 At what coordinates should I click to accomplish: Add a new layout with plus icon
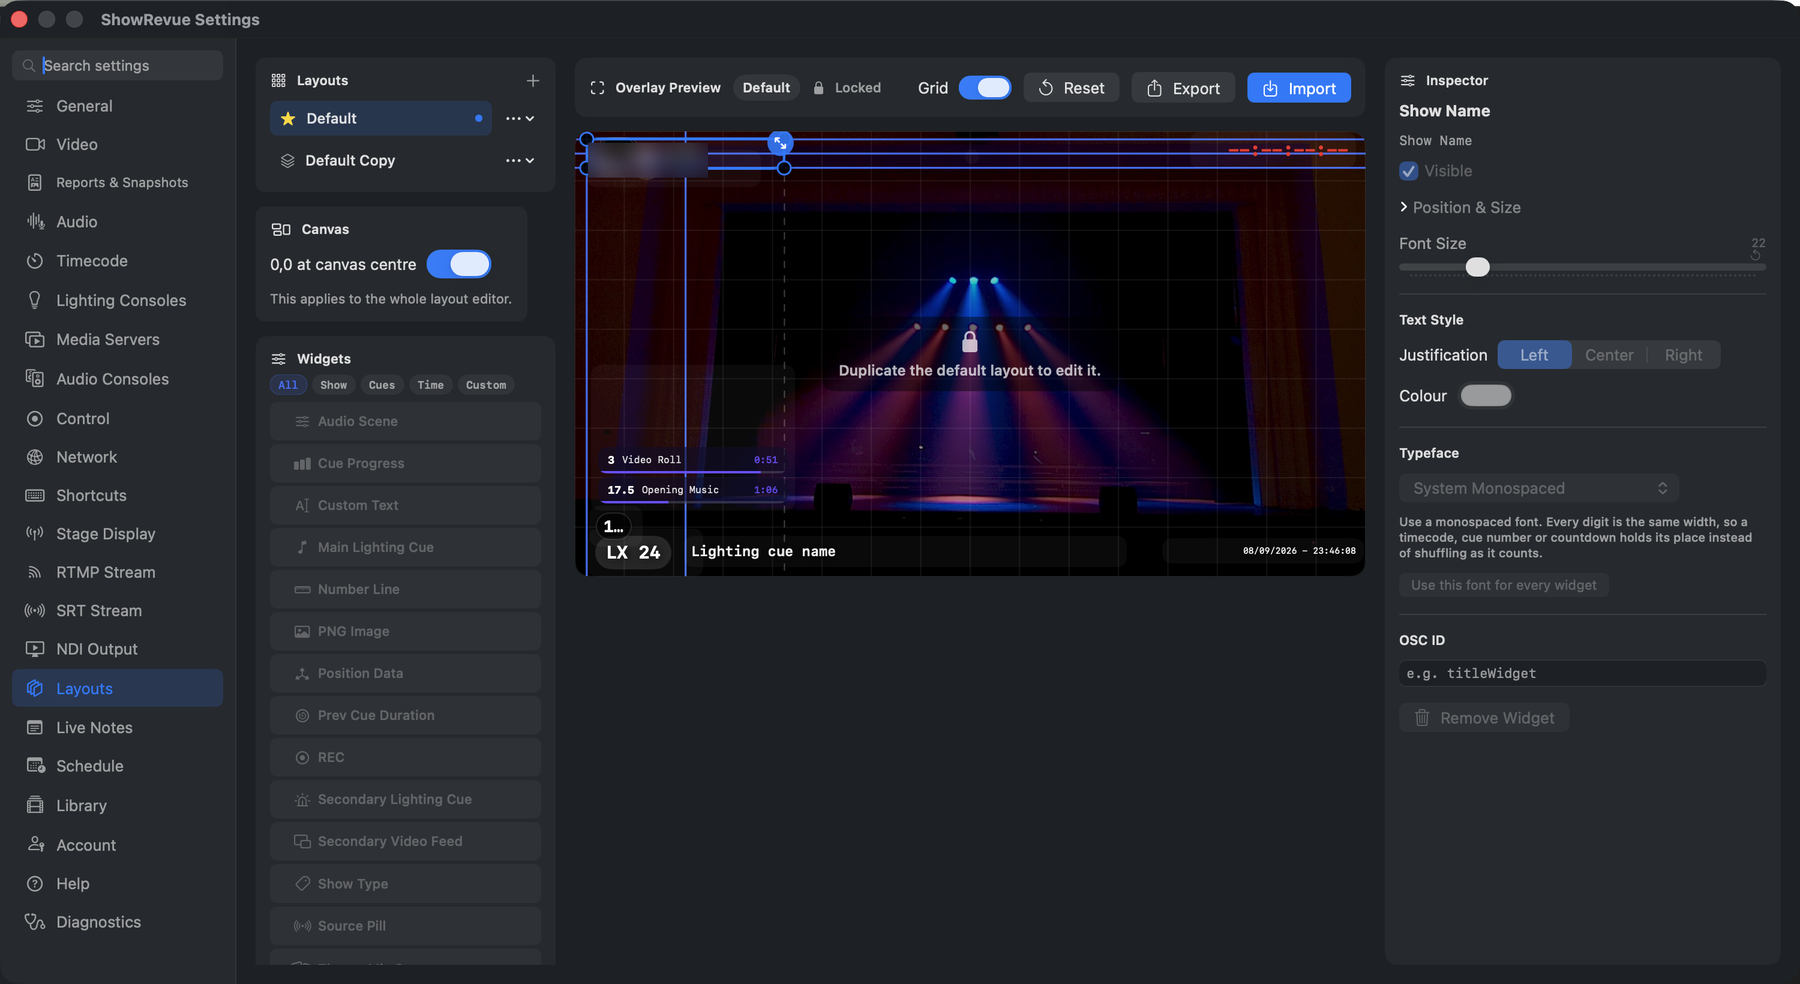[x=533, y=81]
